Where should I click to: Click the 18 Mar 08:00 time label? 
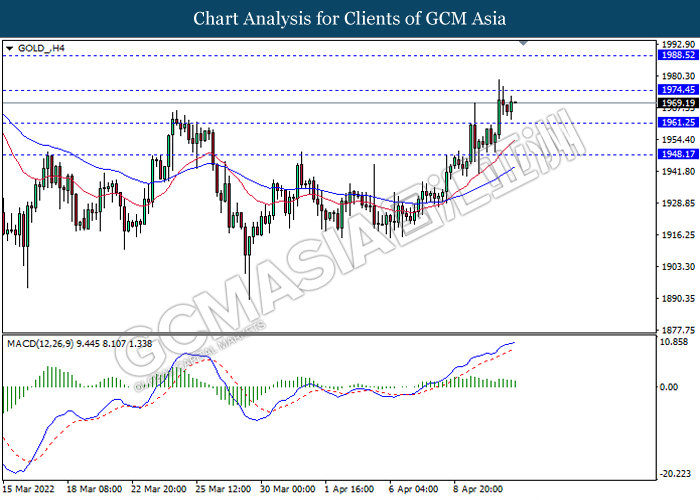click(x=94, y=489)
